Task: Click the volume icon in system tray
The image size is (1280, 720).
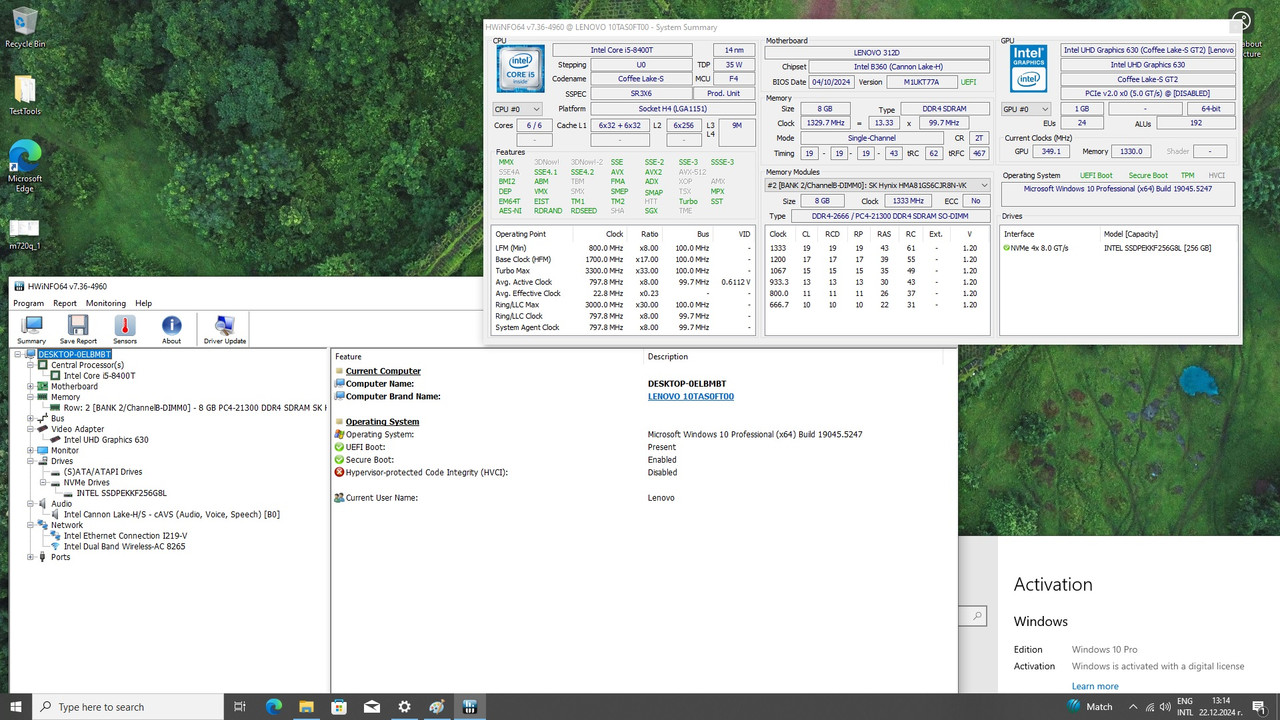Action: [x=1166, y=706]
